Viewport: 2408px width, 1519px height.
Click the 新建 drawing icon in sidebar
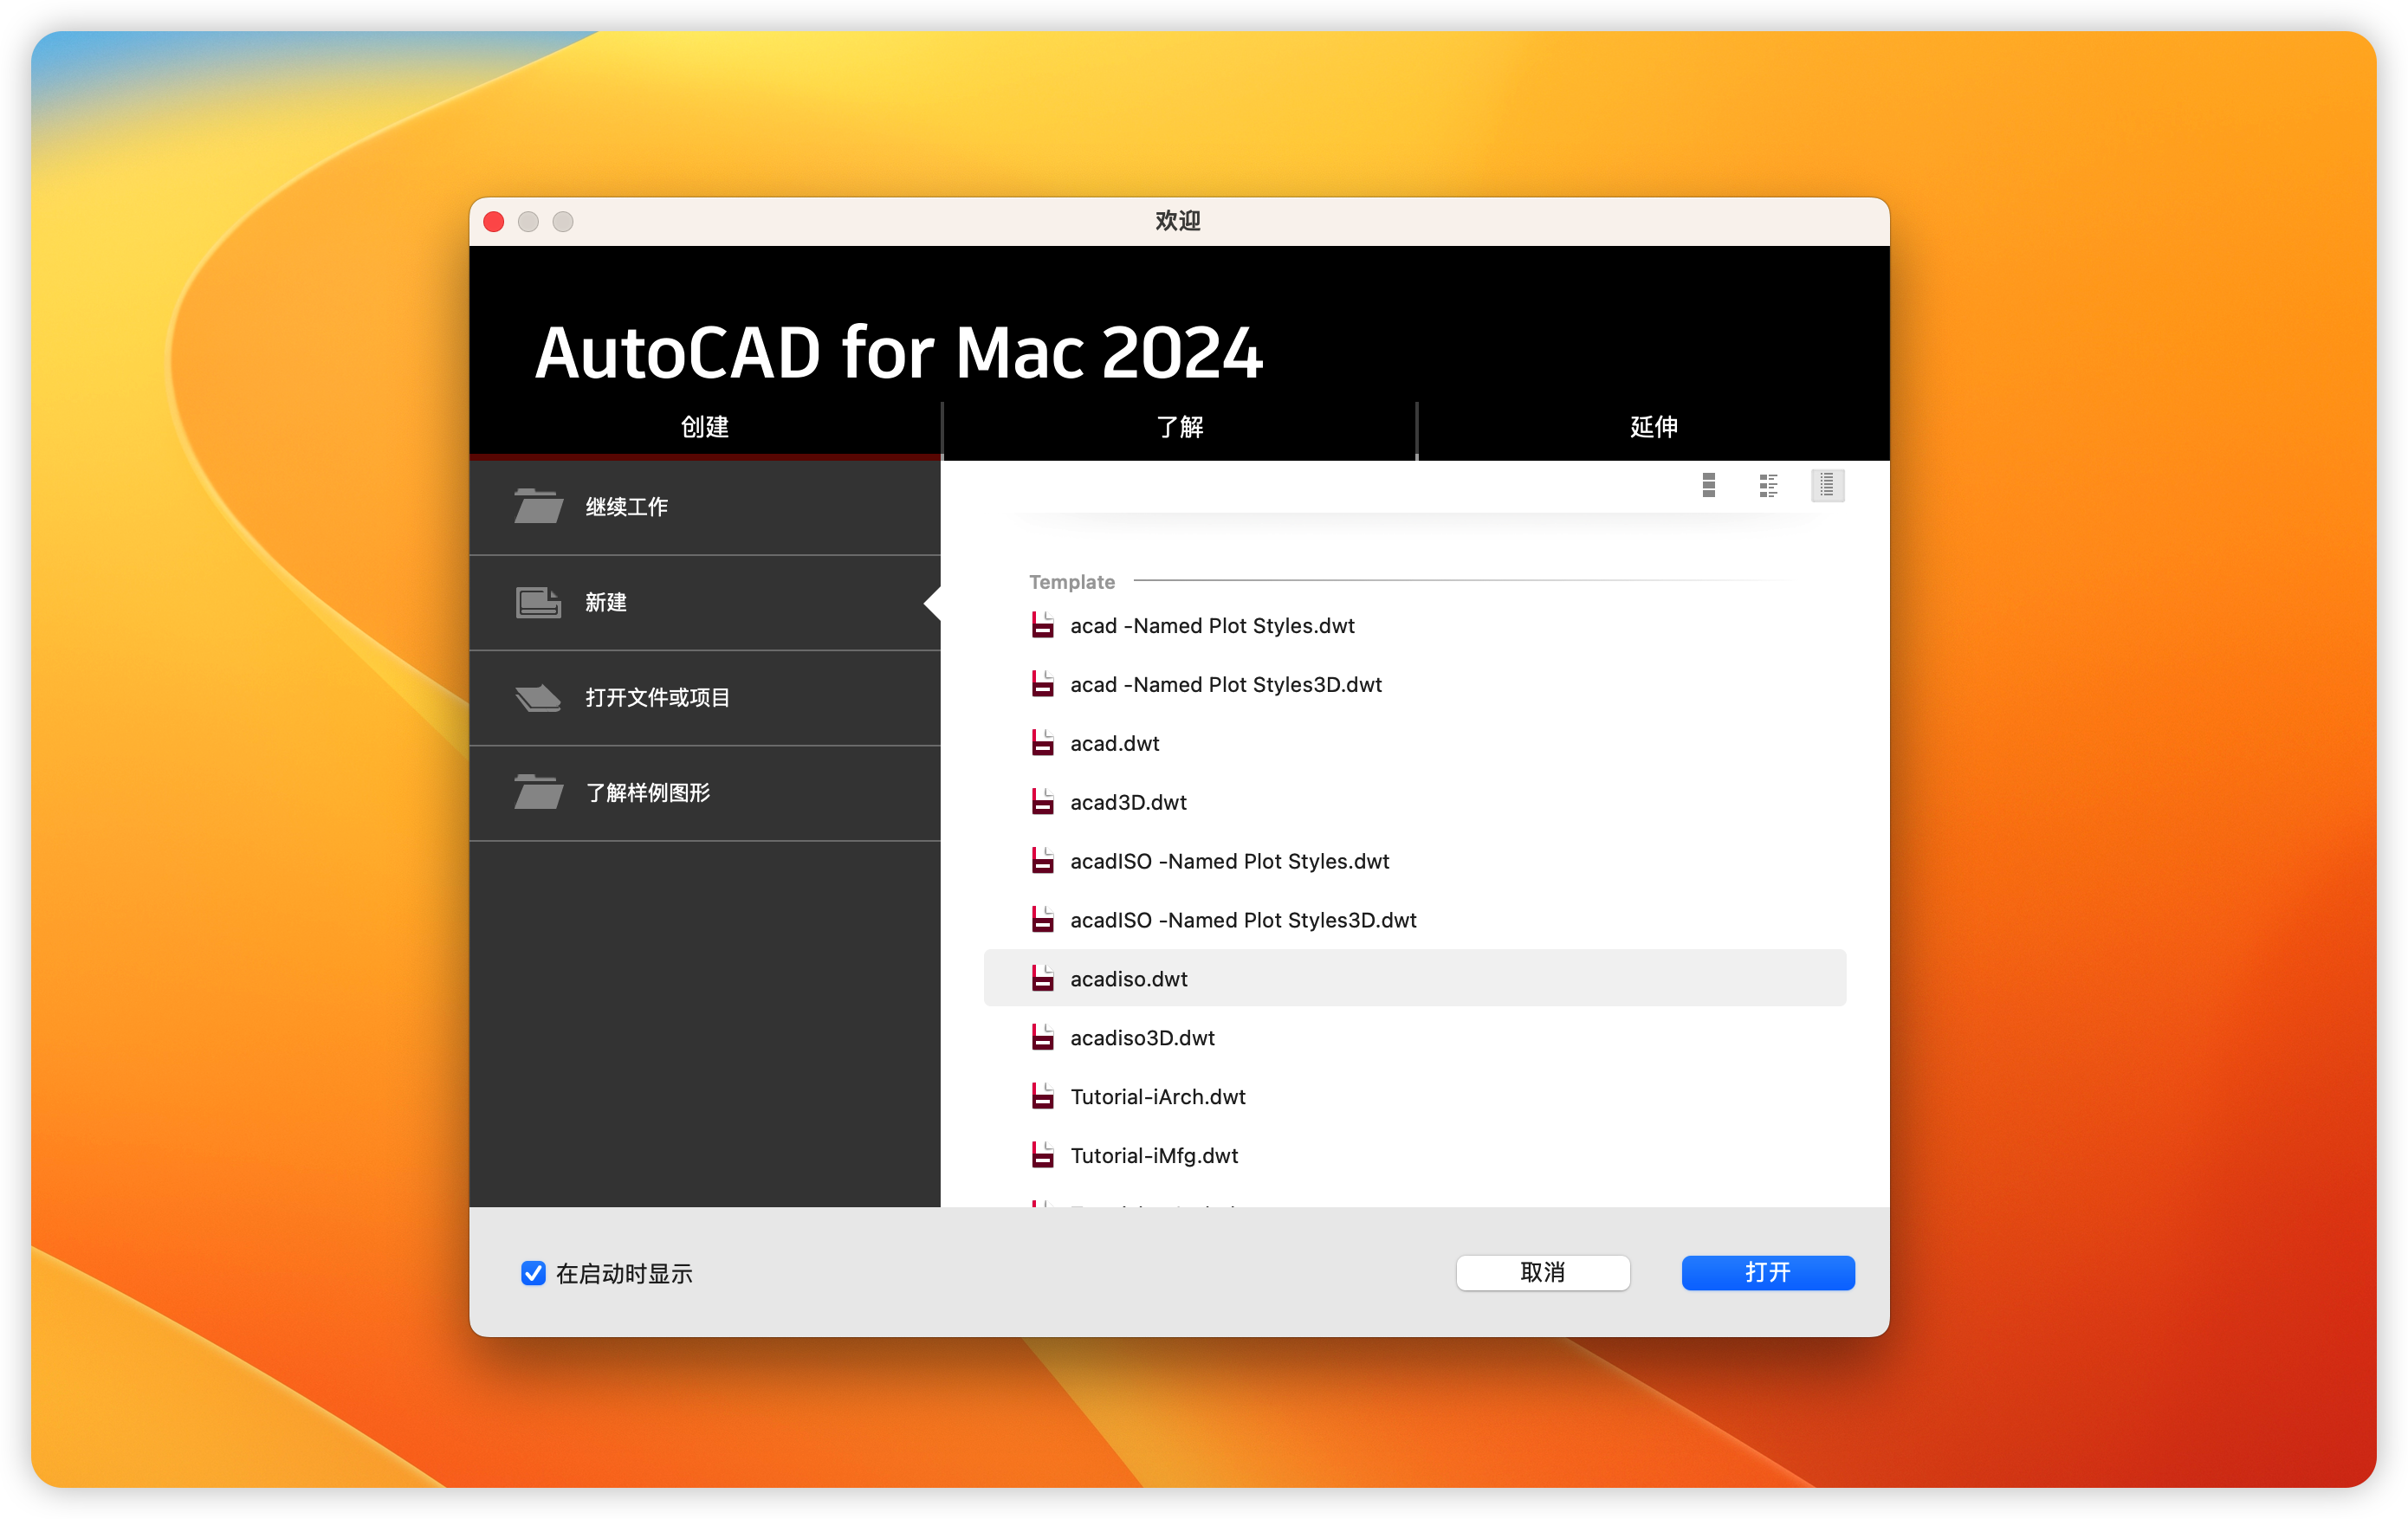[x=538, y=602]
